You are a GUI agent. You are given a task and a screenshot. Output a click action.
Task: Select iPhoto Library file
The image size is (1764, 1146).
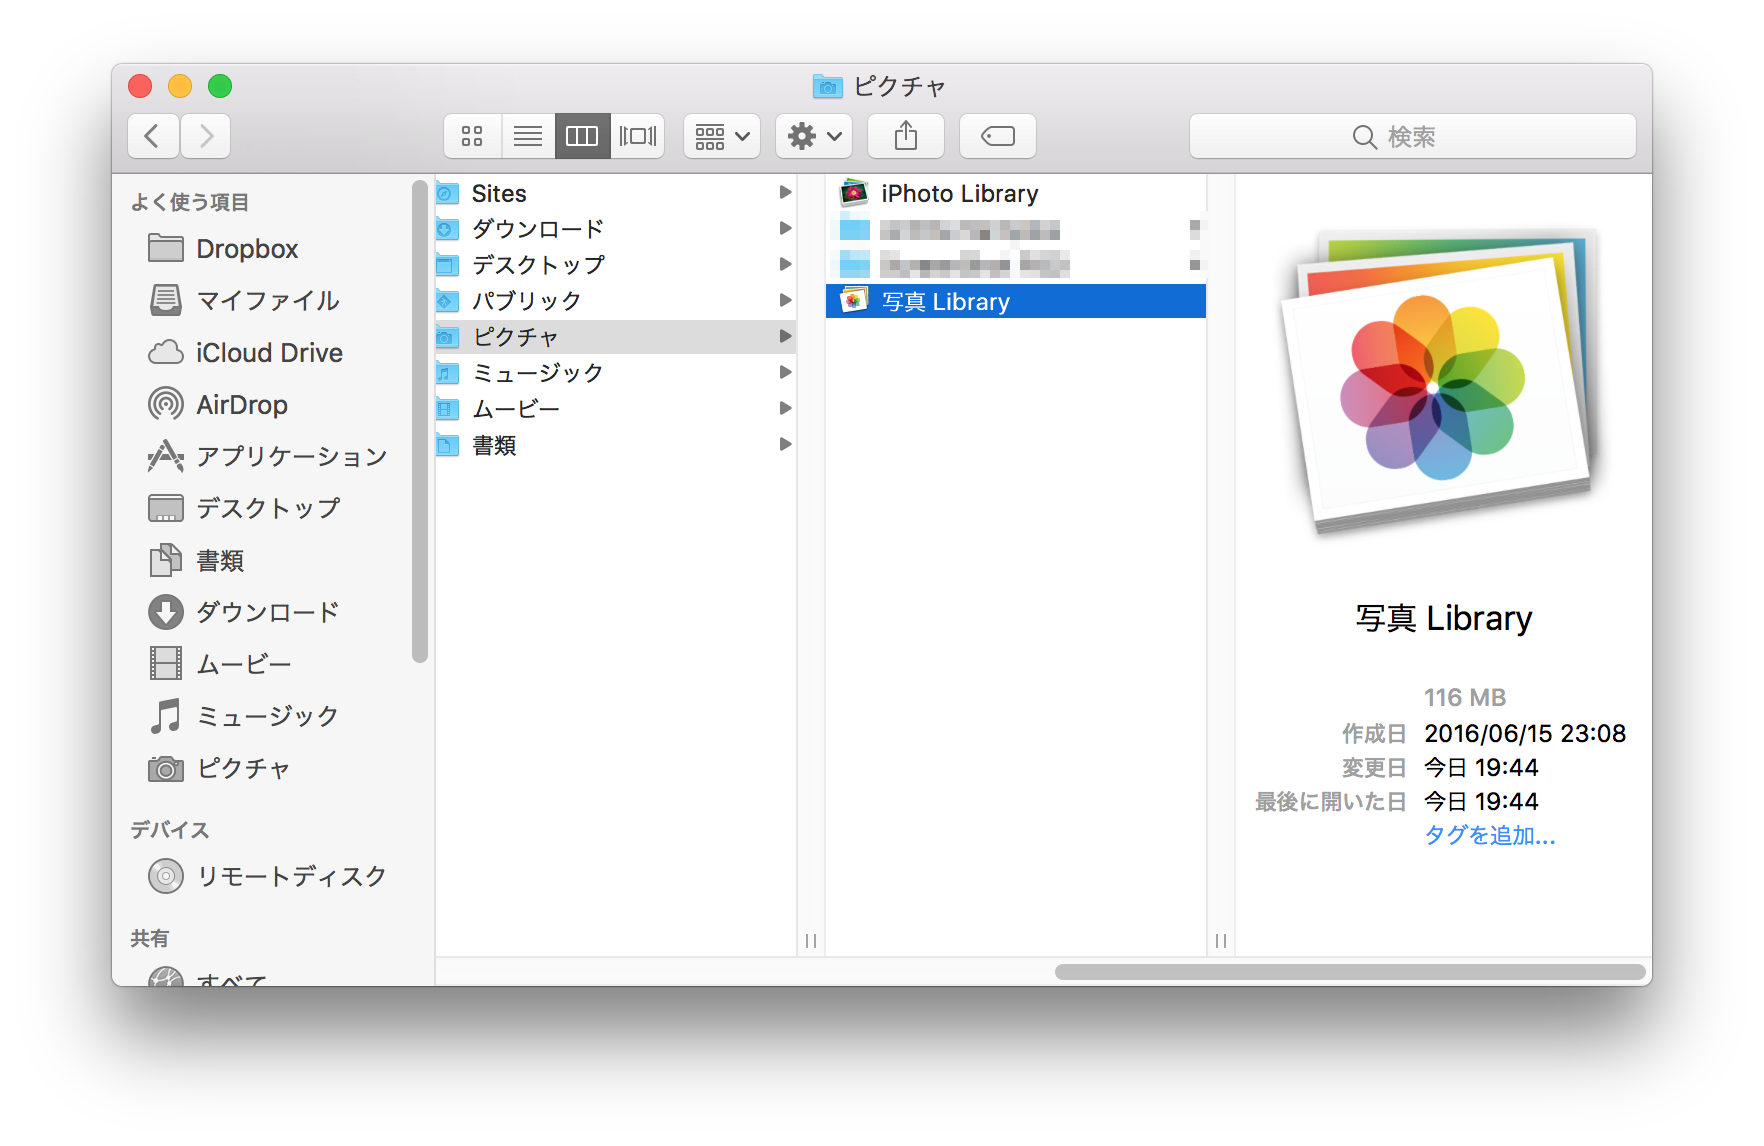(x=1016, y=193)
